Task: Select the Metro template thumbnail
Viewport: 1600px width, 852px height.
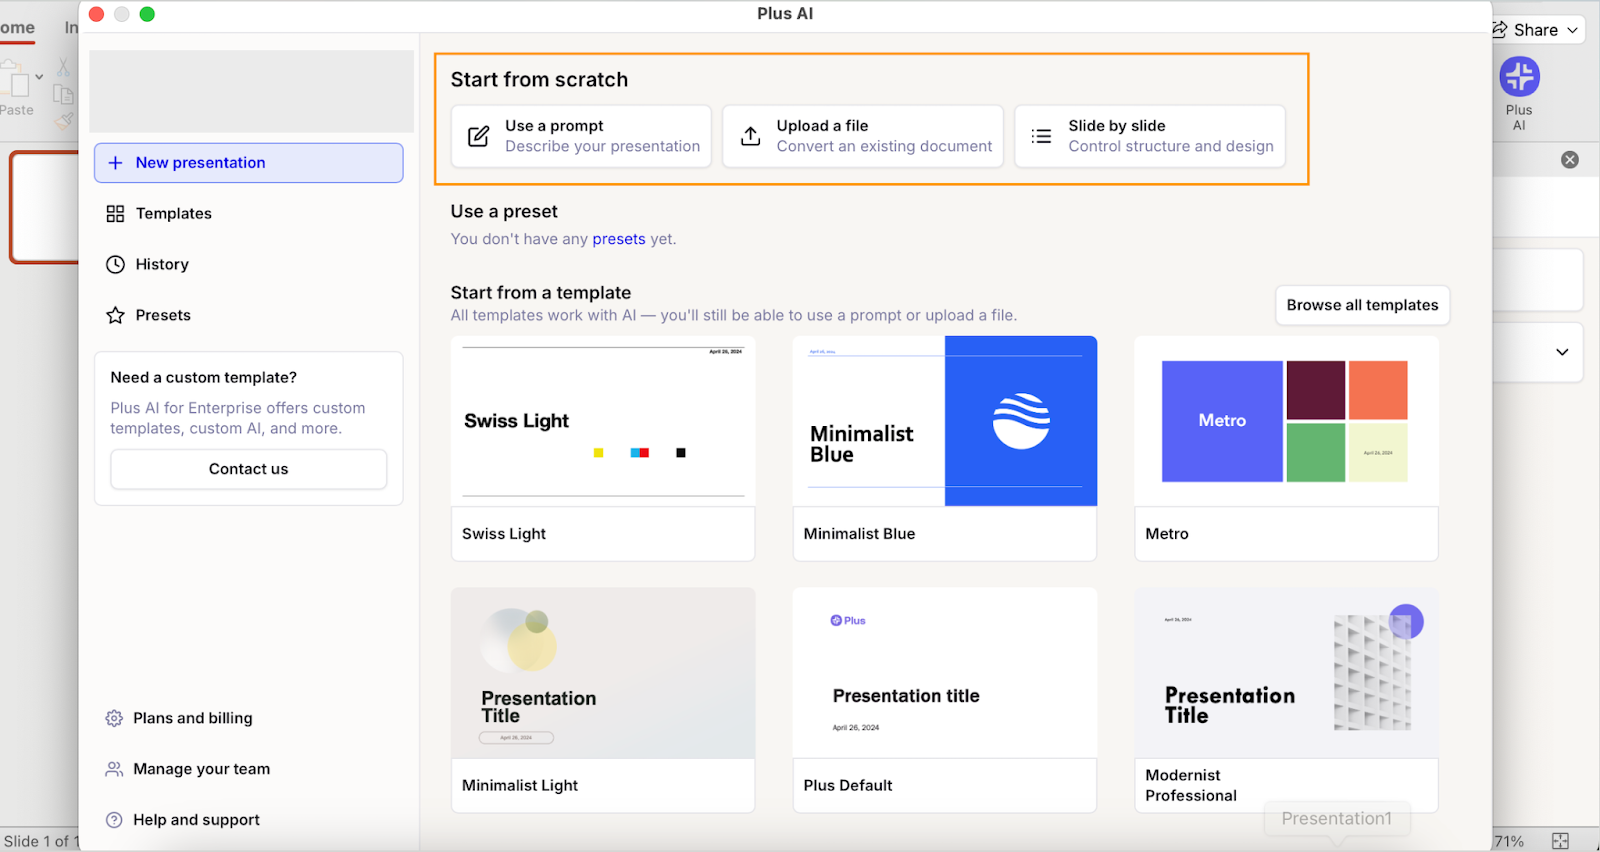Action: coord(1286,421)
